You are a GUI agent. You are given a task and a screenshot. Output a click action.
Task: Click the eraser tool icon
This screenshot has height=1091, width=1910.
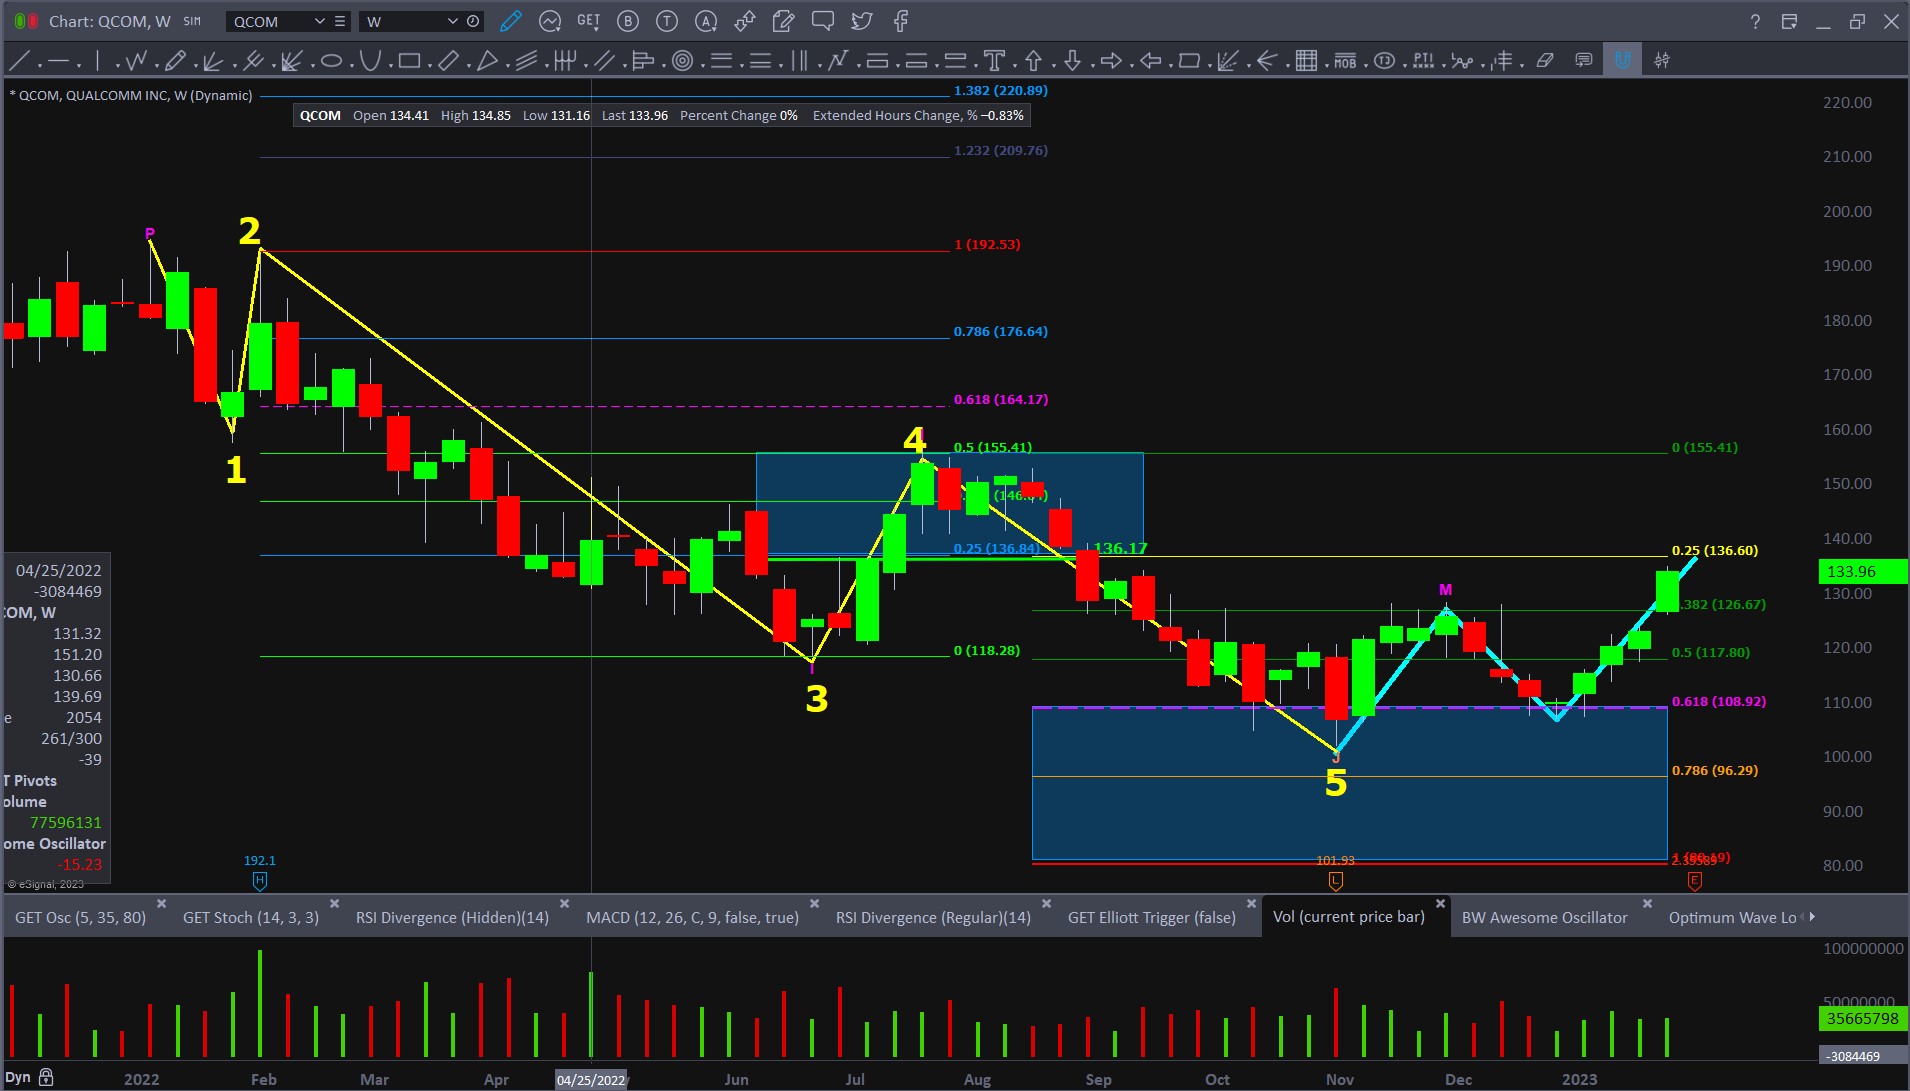pos(1545,61)
